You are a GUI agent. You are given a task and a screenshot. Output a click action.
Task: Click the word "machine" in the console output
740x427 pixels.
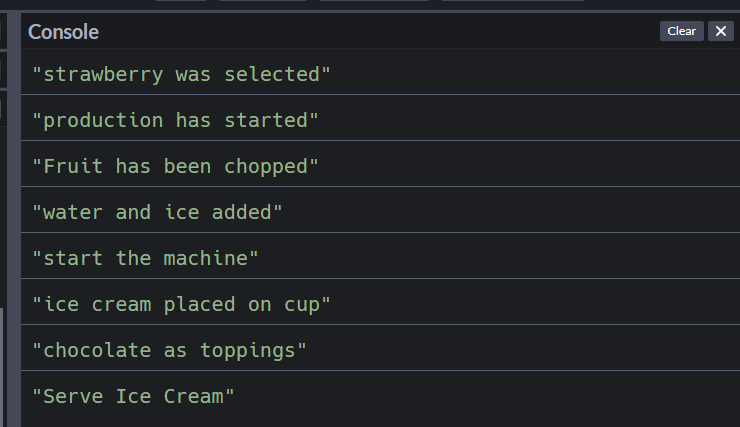(x=205, y=258)
